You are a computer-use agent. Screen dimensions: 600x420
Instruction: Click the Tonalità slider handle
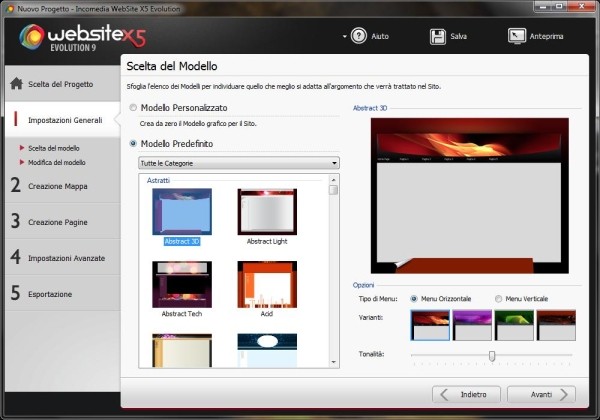(x=492, y=356)
